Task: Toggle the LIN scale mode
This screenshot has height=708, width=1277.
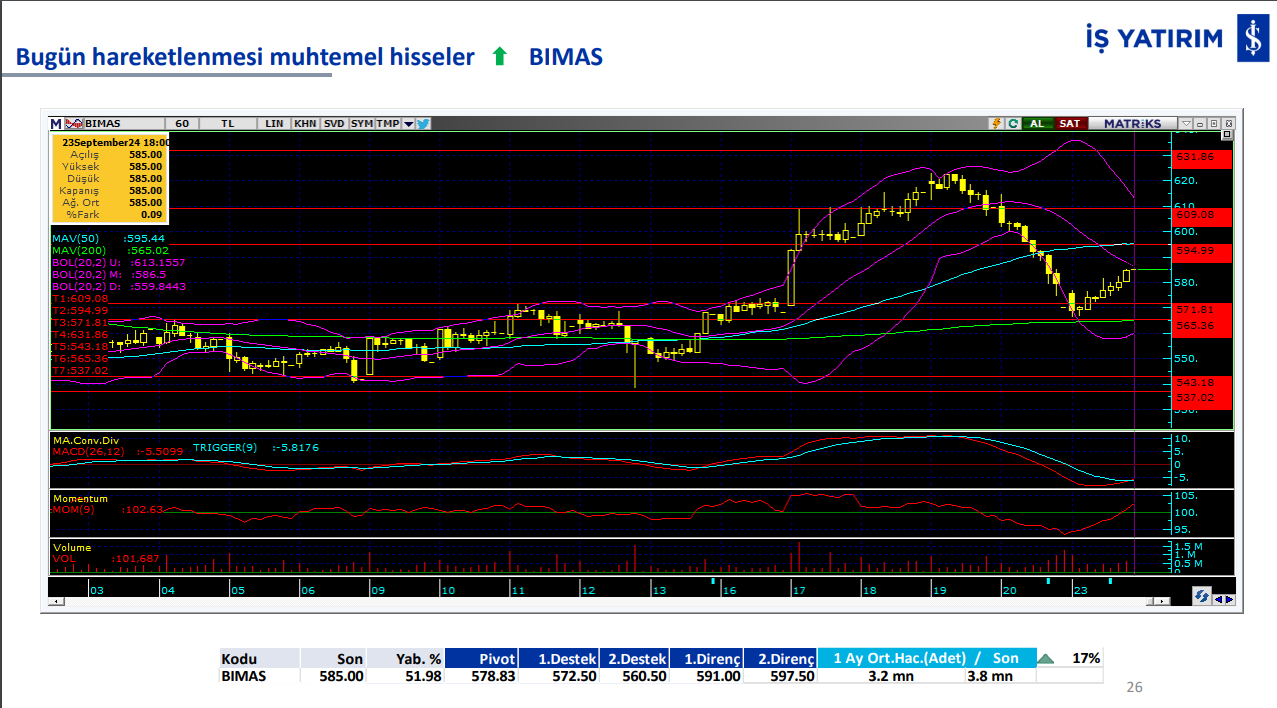Action: pyautogui.click(x=274, y=124)
